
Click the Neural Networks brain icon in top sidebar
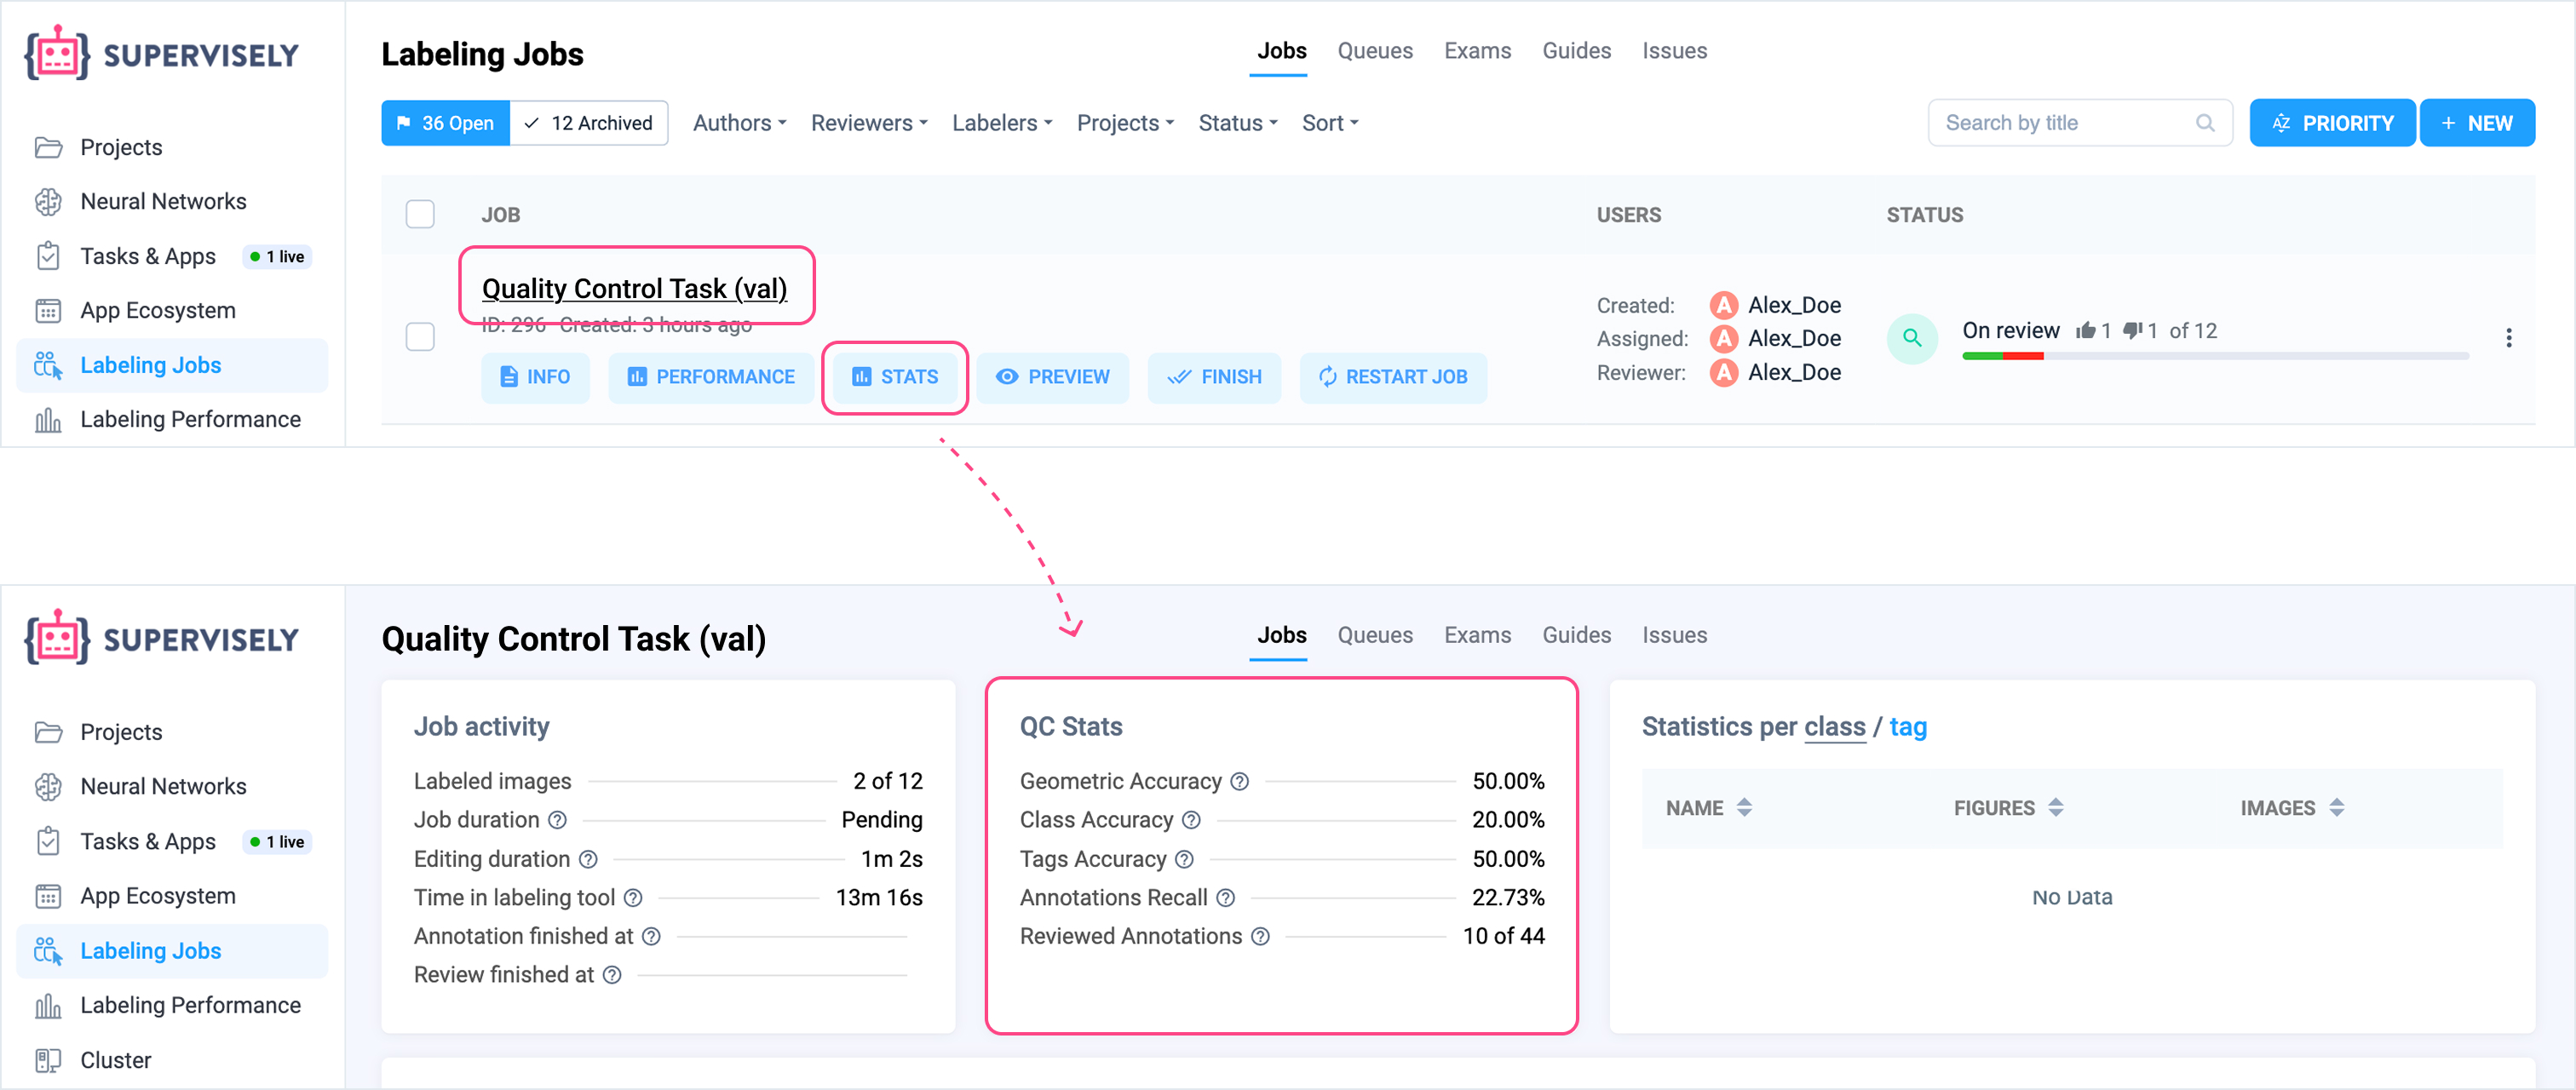tap(48, 202)
